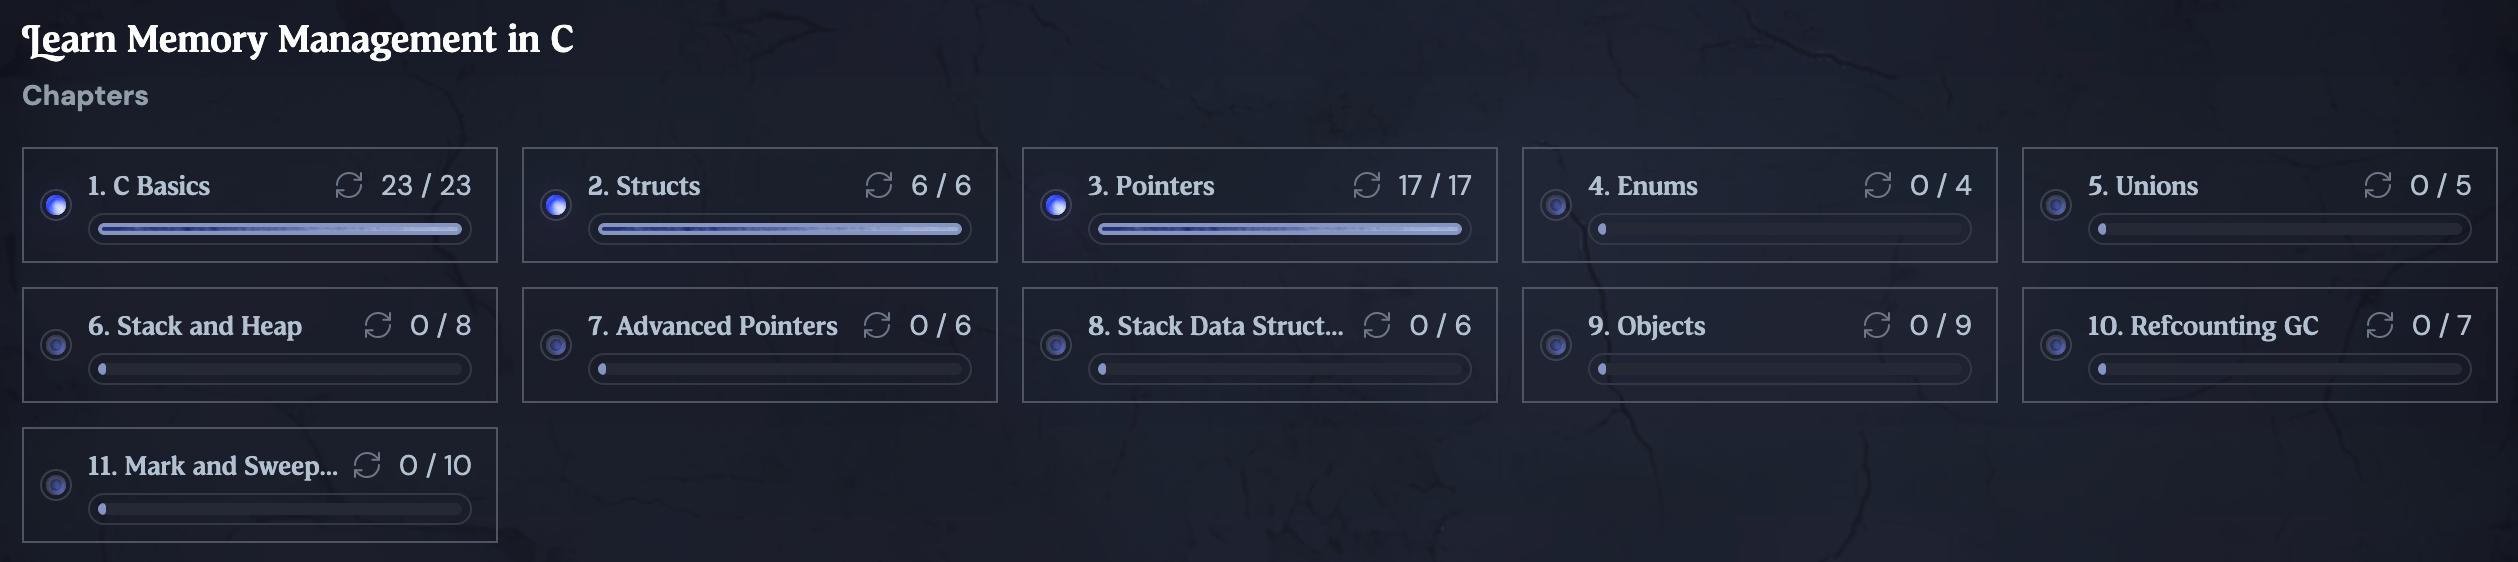The image size is (2518, 562).
Task: Select the C Basics radio indicator
Action: pyautogui.click(x=56, y=205)
